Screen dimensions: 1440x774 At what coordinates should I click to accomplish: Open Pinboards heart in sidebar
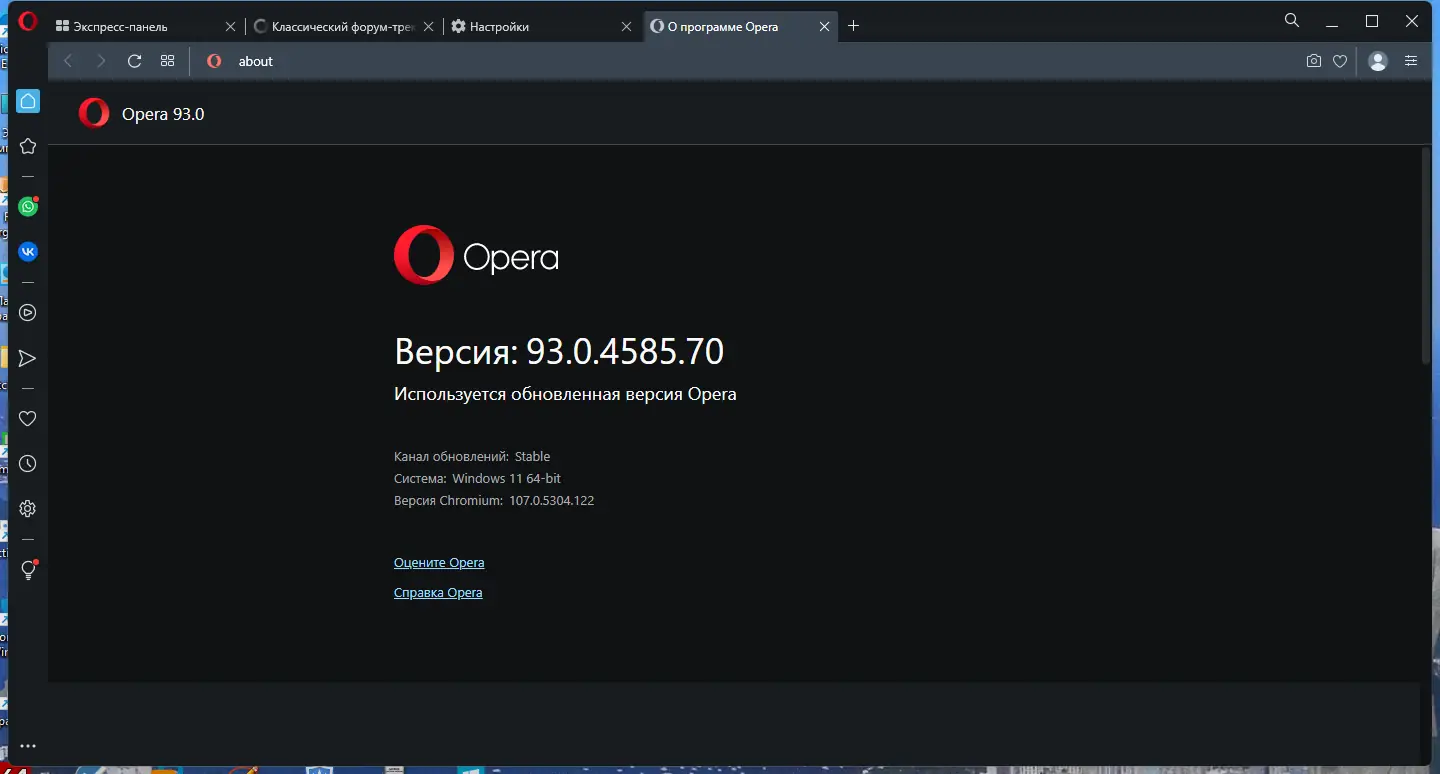click(28, 418)
